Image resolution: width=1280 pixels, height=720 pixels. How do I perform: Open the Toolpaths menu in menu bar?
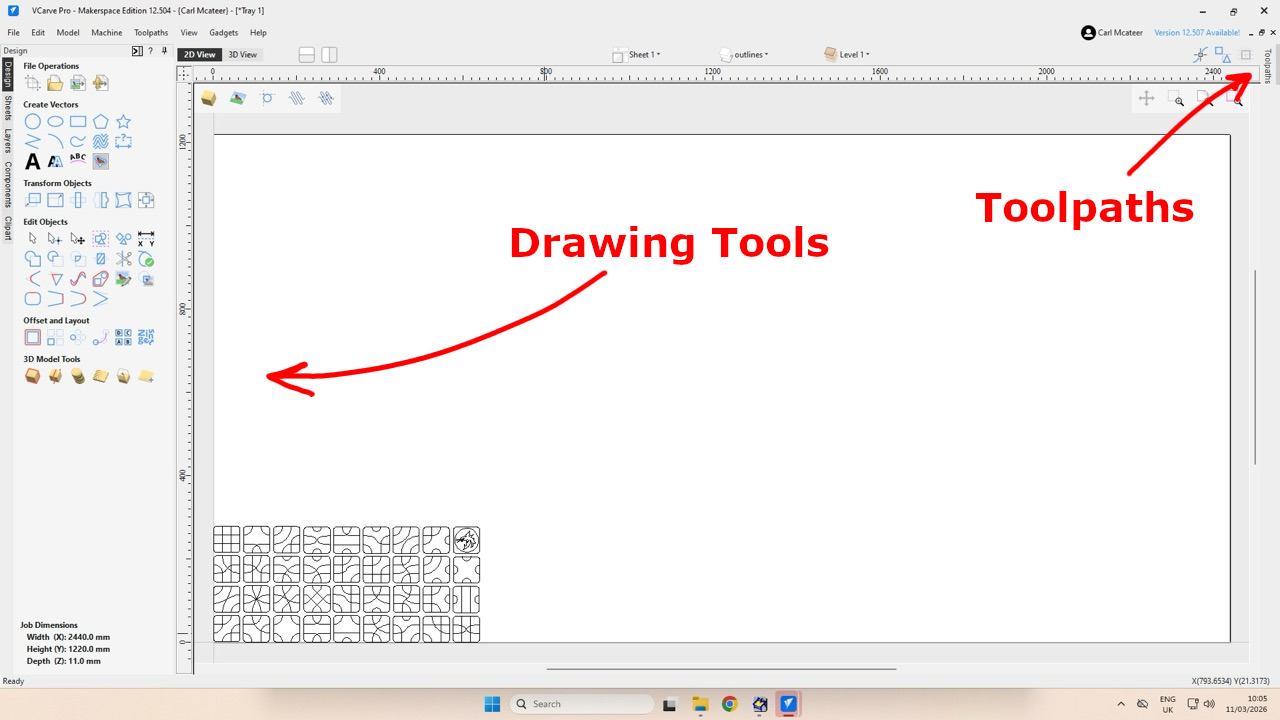pos(151,33)
